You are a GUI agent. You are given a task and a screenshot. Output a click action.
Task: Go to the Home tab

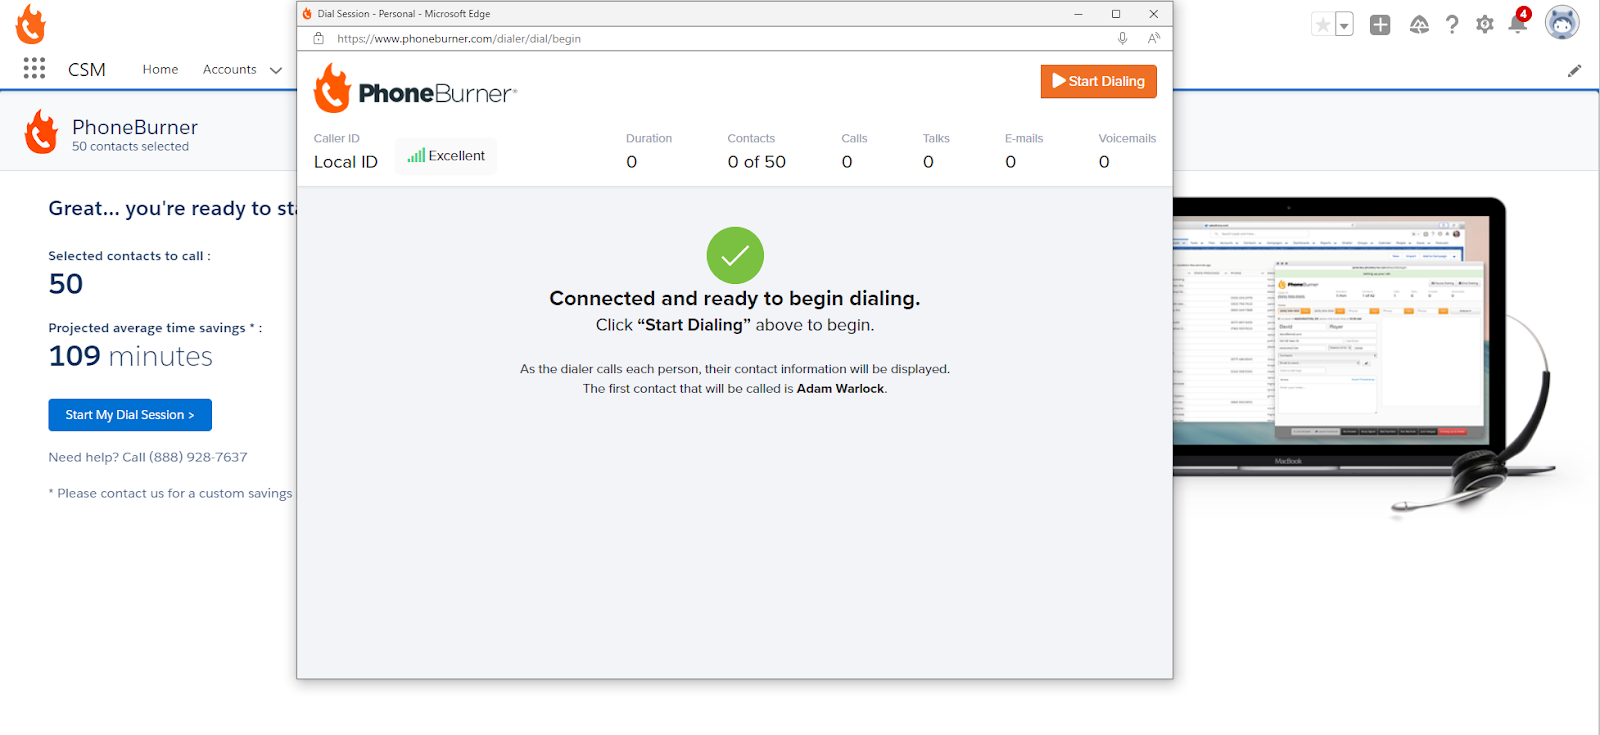point(160,70)
